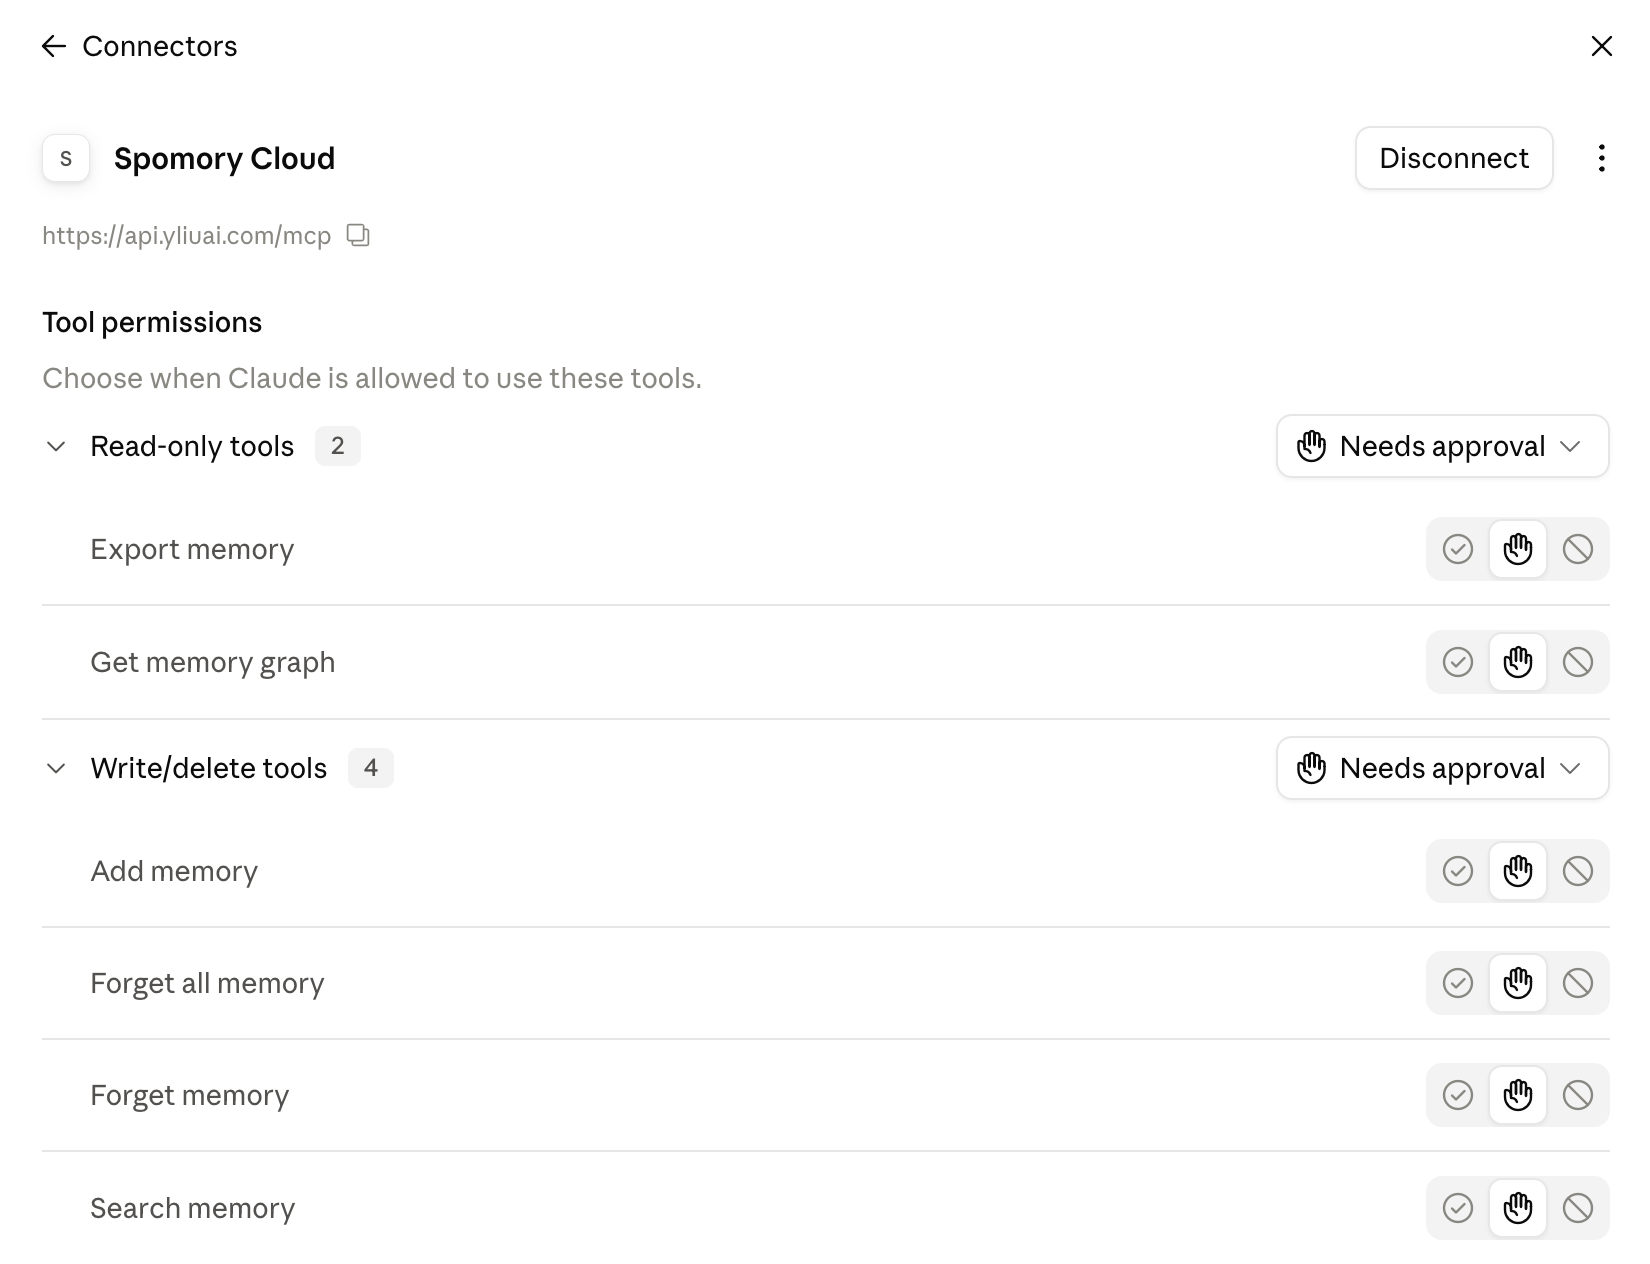Open the three-dot more options menu

click(1602, 158)
